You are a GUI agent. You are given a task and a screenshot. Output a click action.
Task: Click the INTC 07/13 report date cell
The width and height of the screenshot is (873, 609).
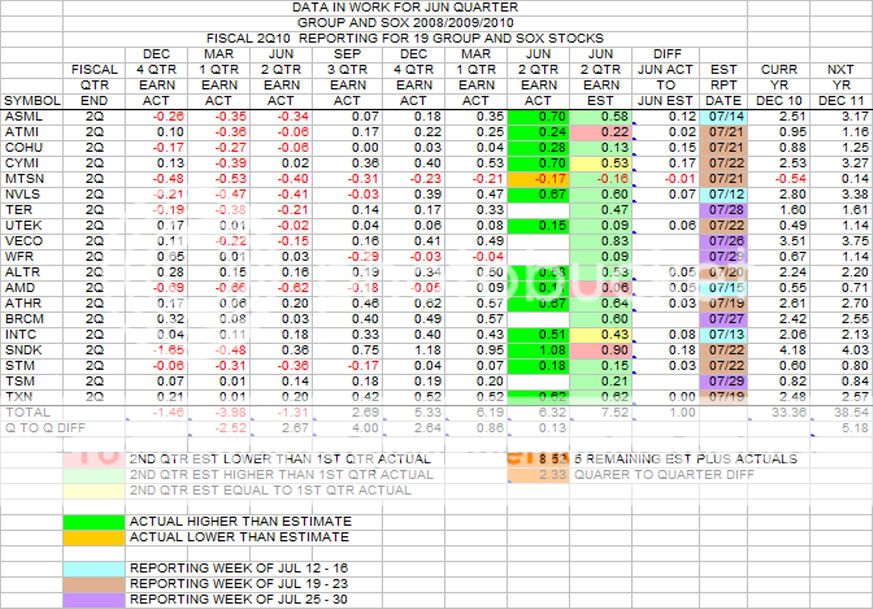point(723,334)
